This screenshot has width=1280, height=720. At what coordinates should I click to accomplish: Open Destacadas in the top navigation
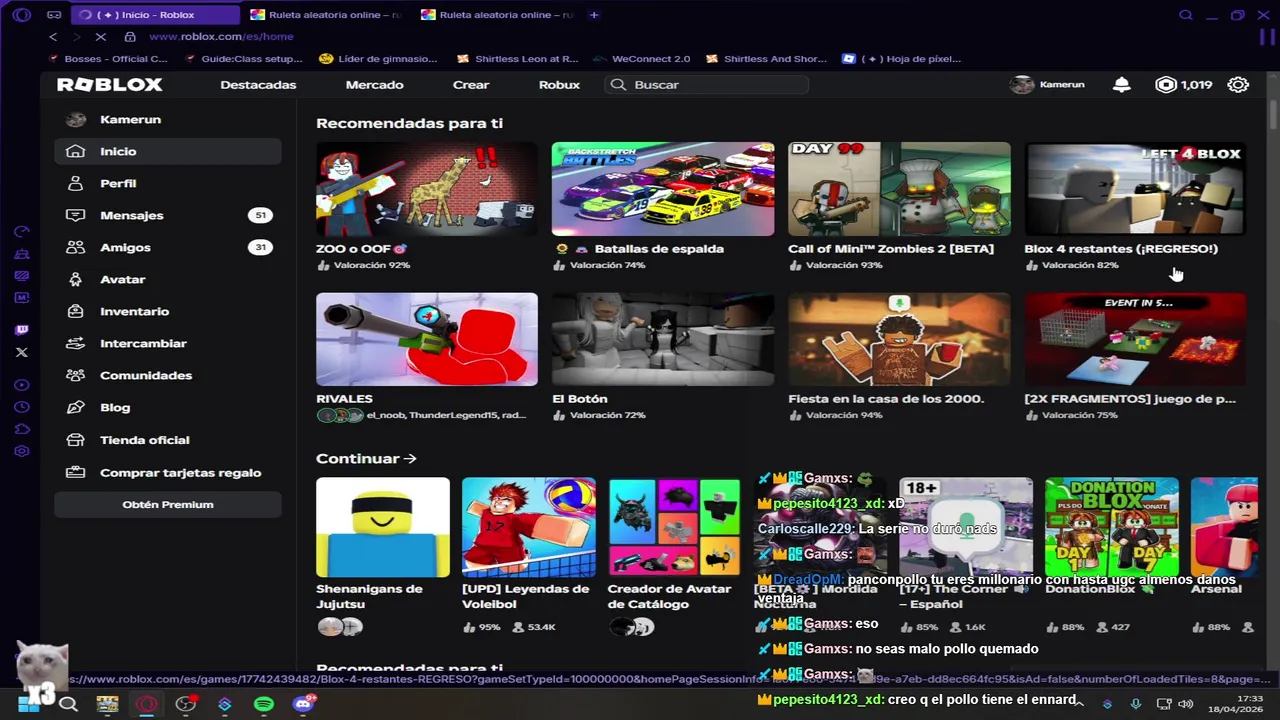pos(258,85)
